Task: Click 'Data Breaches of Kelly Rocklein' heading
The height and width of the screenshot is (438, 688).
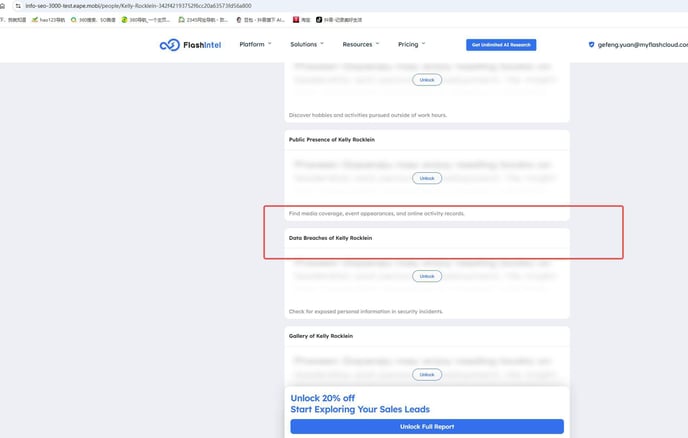Action: 330,238
